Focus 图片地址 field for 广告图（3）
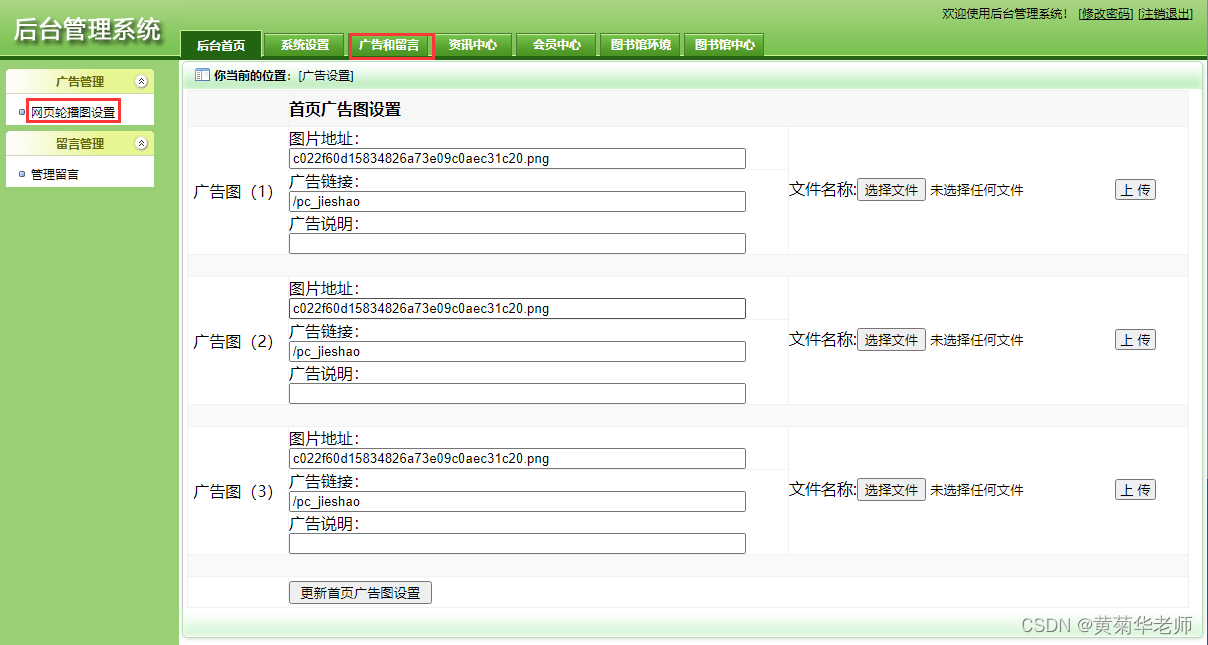Image resolution: width=1208 pixels, height=645 pixels. [517, 459]
